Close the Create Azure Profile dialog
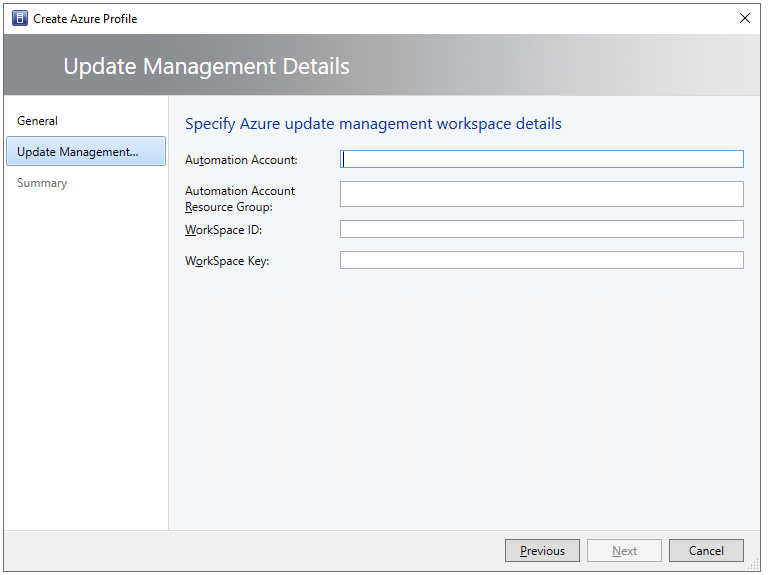The image size is (768, 575). click(x=744, y=18)
